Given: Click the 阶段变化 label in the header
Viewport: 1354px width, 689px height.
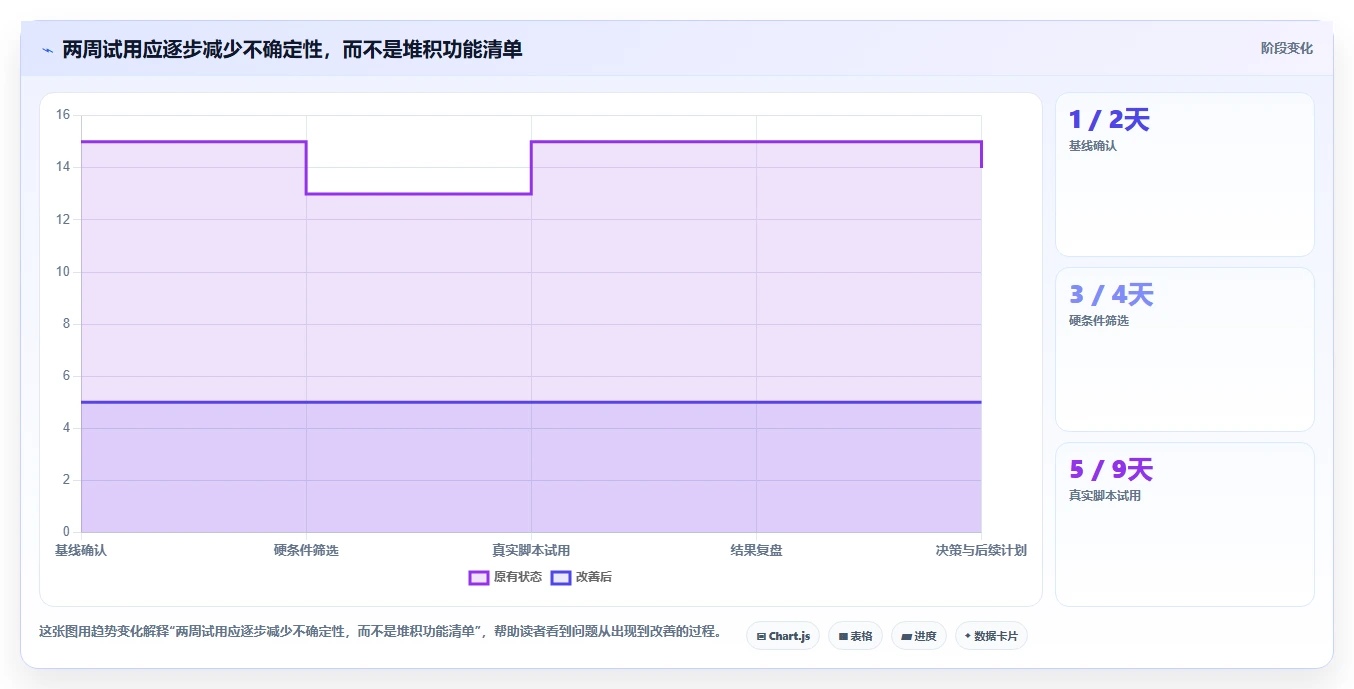Looking at the screenshot, I should [1287, 48].
